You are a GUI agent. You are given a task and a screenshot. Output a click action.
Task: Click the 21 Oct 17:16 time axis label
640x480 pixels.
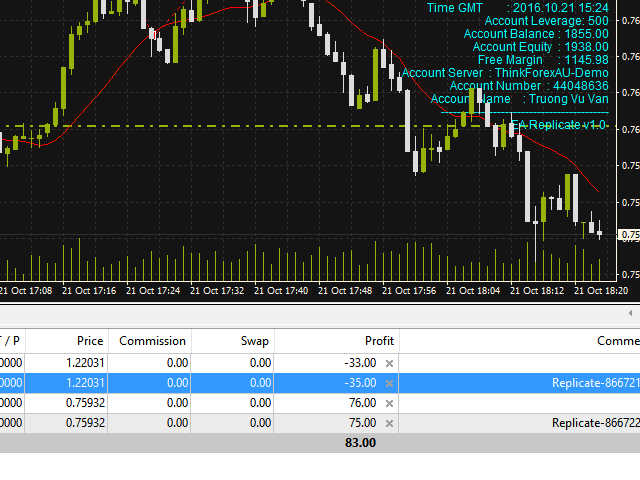(89, 291)
